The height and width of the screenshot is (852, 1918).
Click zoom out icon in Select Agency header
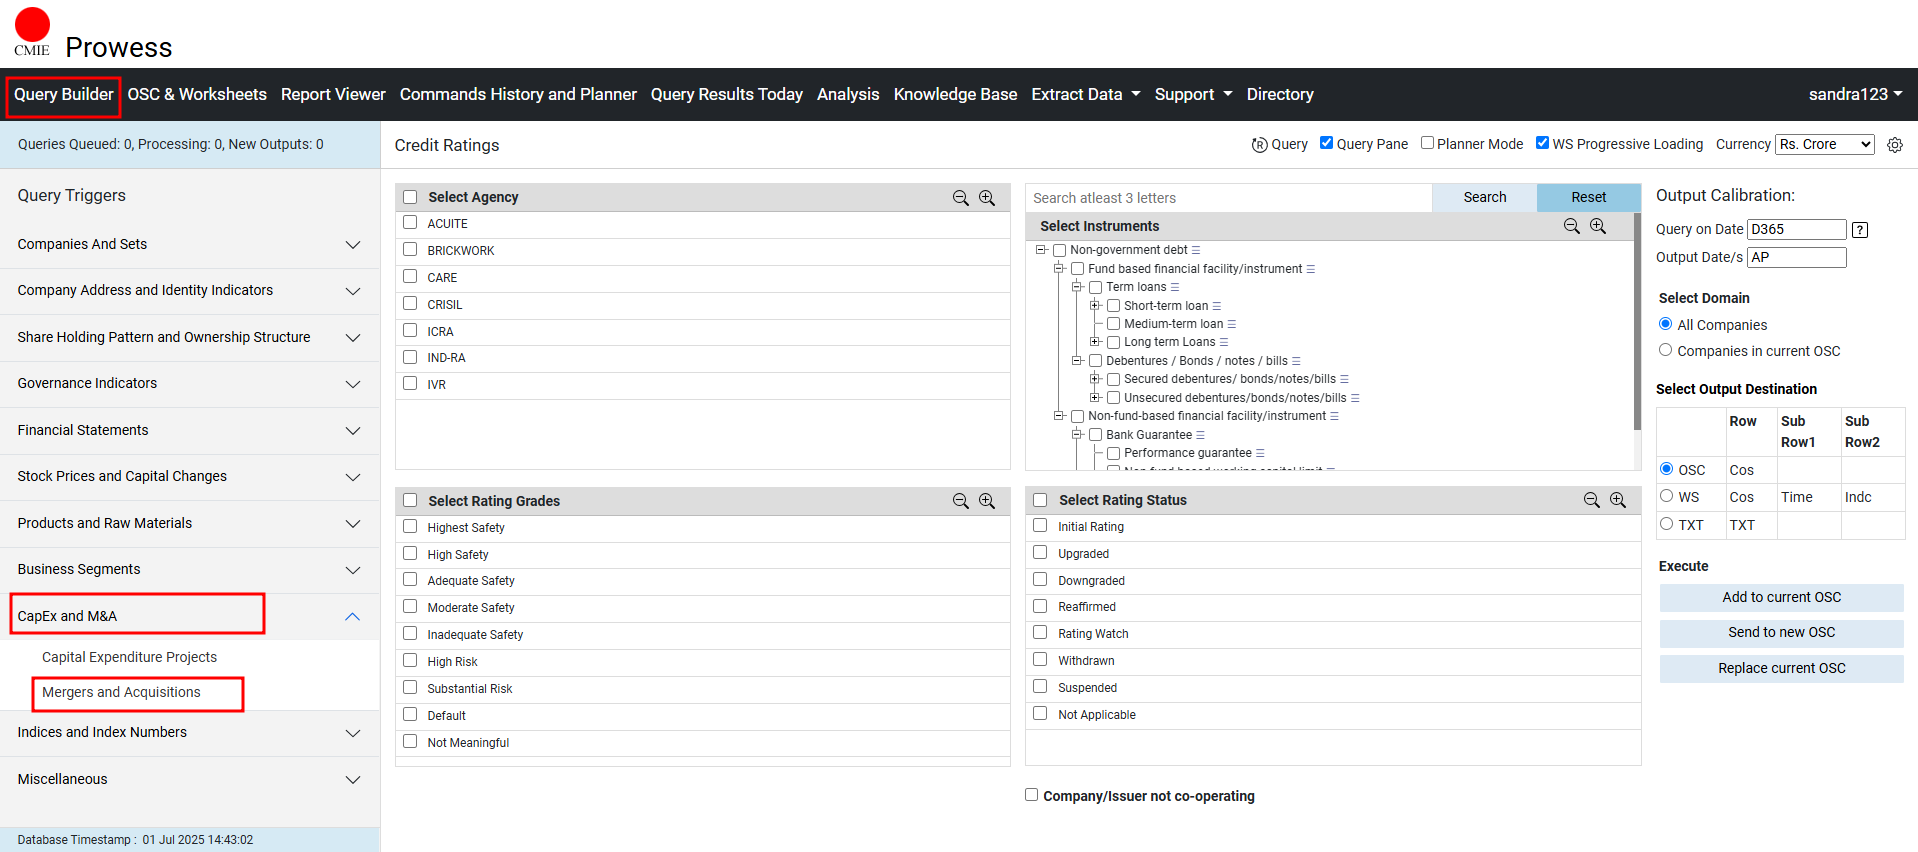(x=960, y=198)
